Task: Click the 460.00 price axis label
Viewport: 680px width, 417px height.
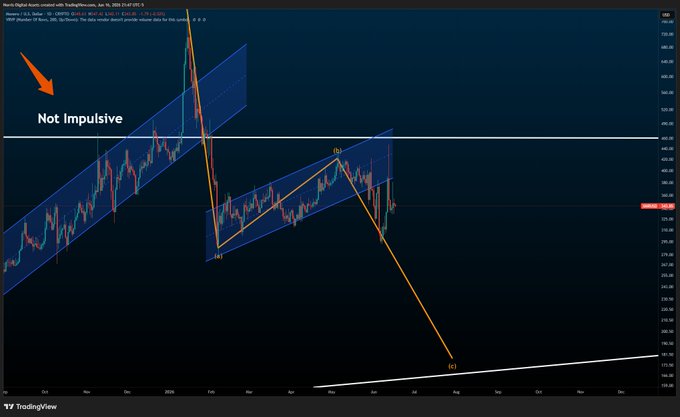Action: point(667,138)
